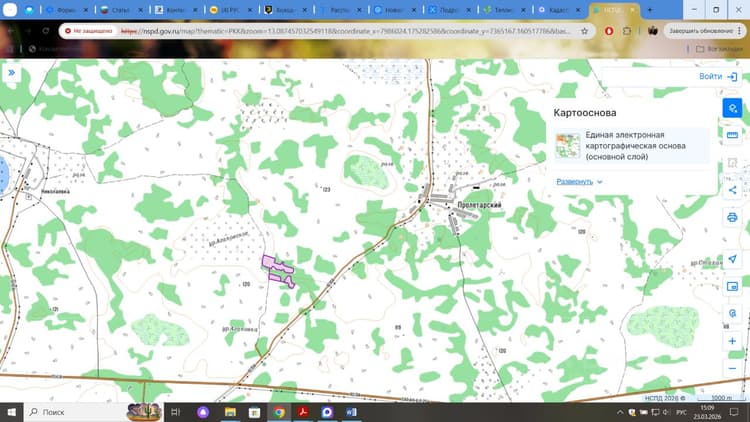The width and height of the screenshot is (750, 422).
Task: Zoom in with the plus button
Action: click(x=732, y=341)
